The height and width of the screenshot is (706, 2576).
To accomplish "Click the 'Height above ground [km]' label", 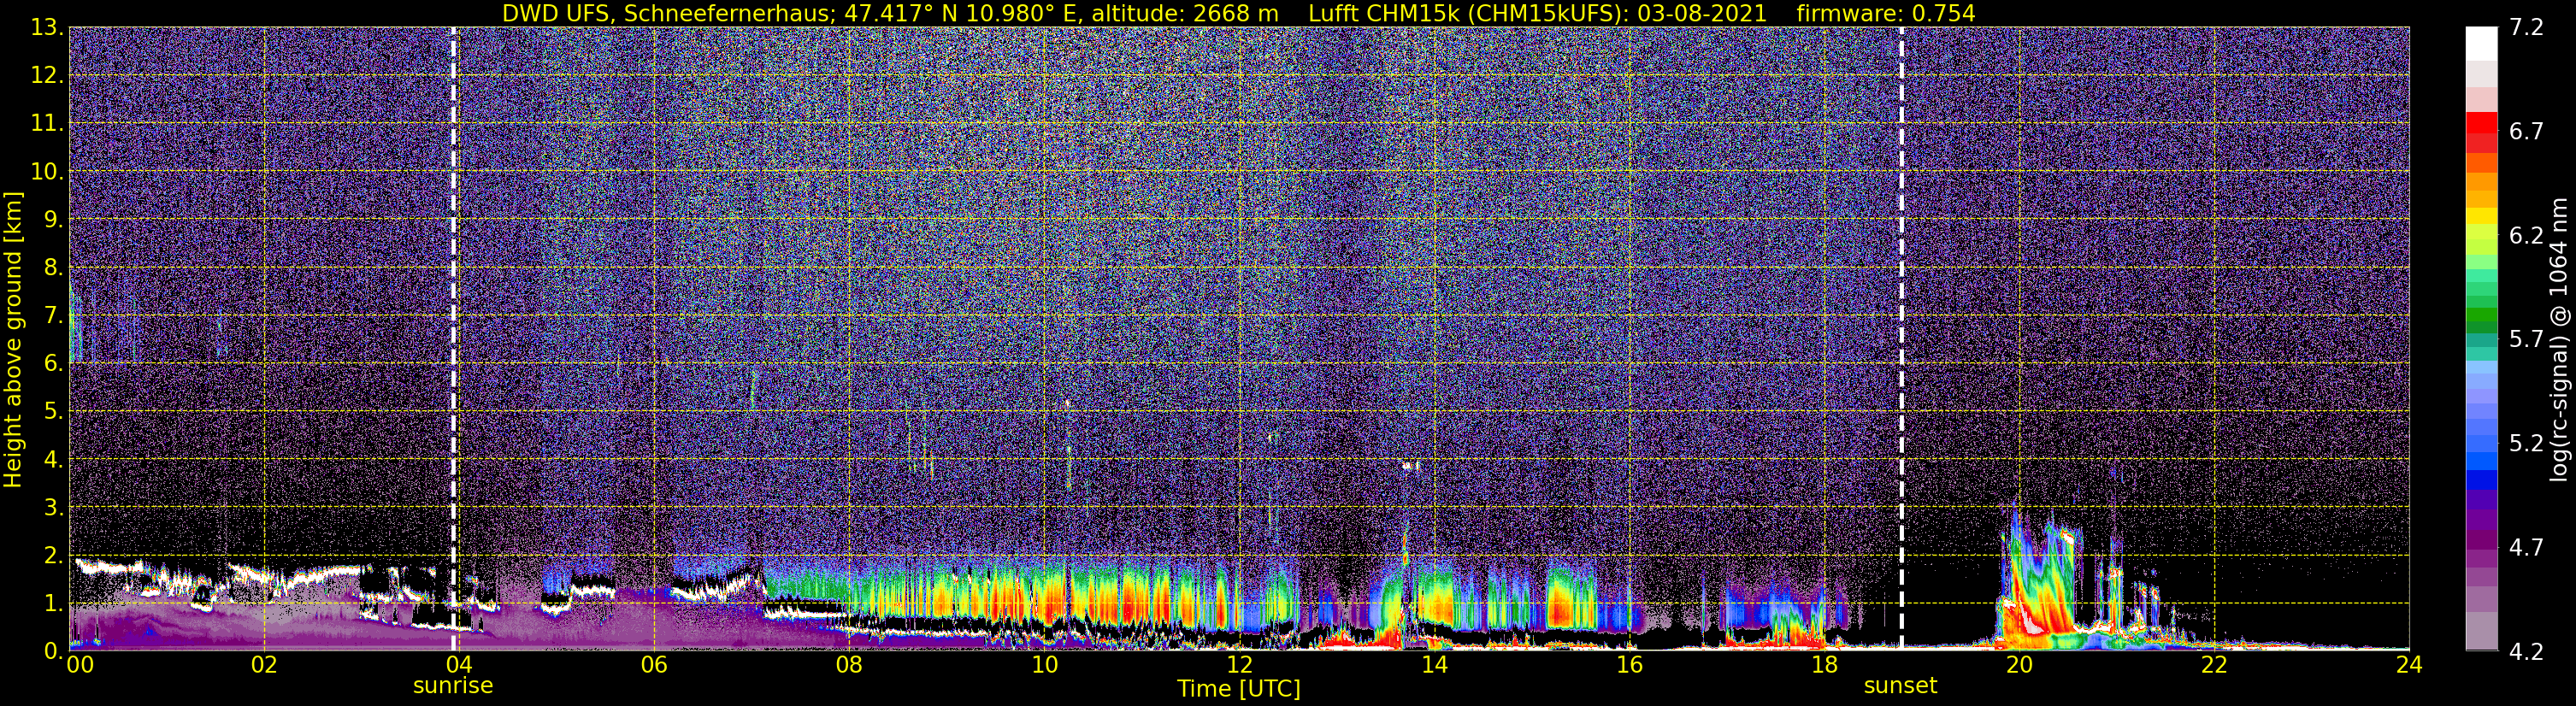I will pos(13,339).
